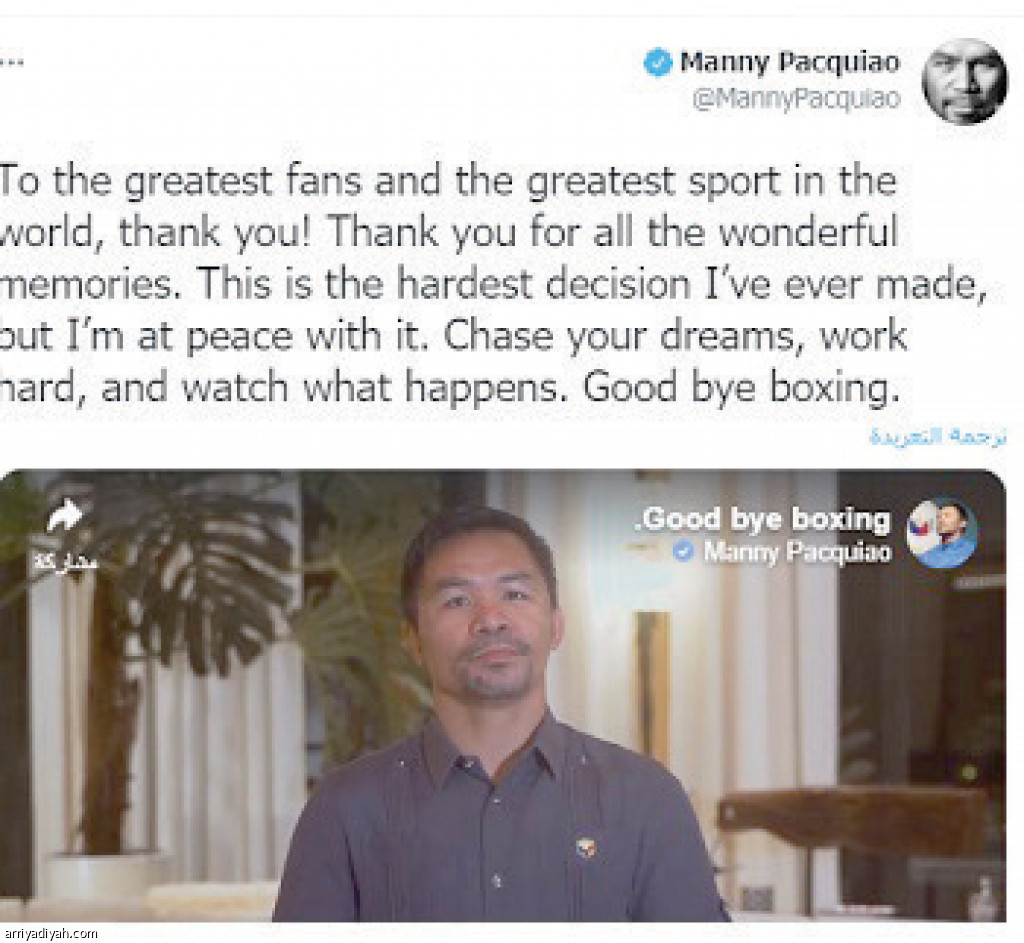Open the 'Good bye boxing' video title
Screen dimensions: 1024x943
click(762, 519)
